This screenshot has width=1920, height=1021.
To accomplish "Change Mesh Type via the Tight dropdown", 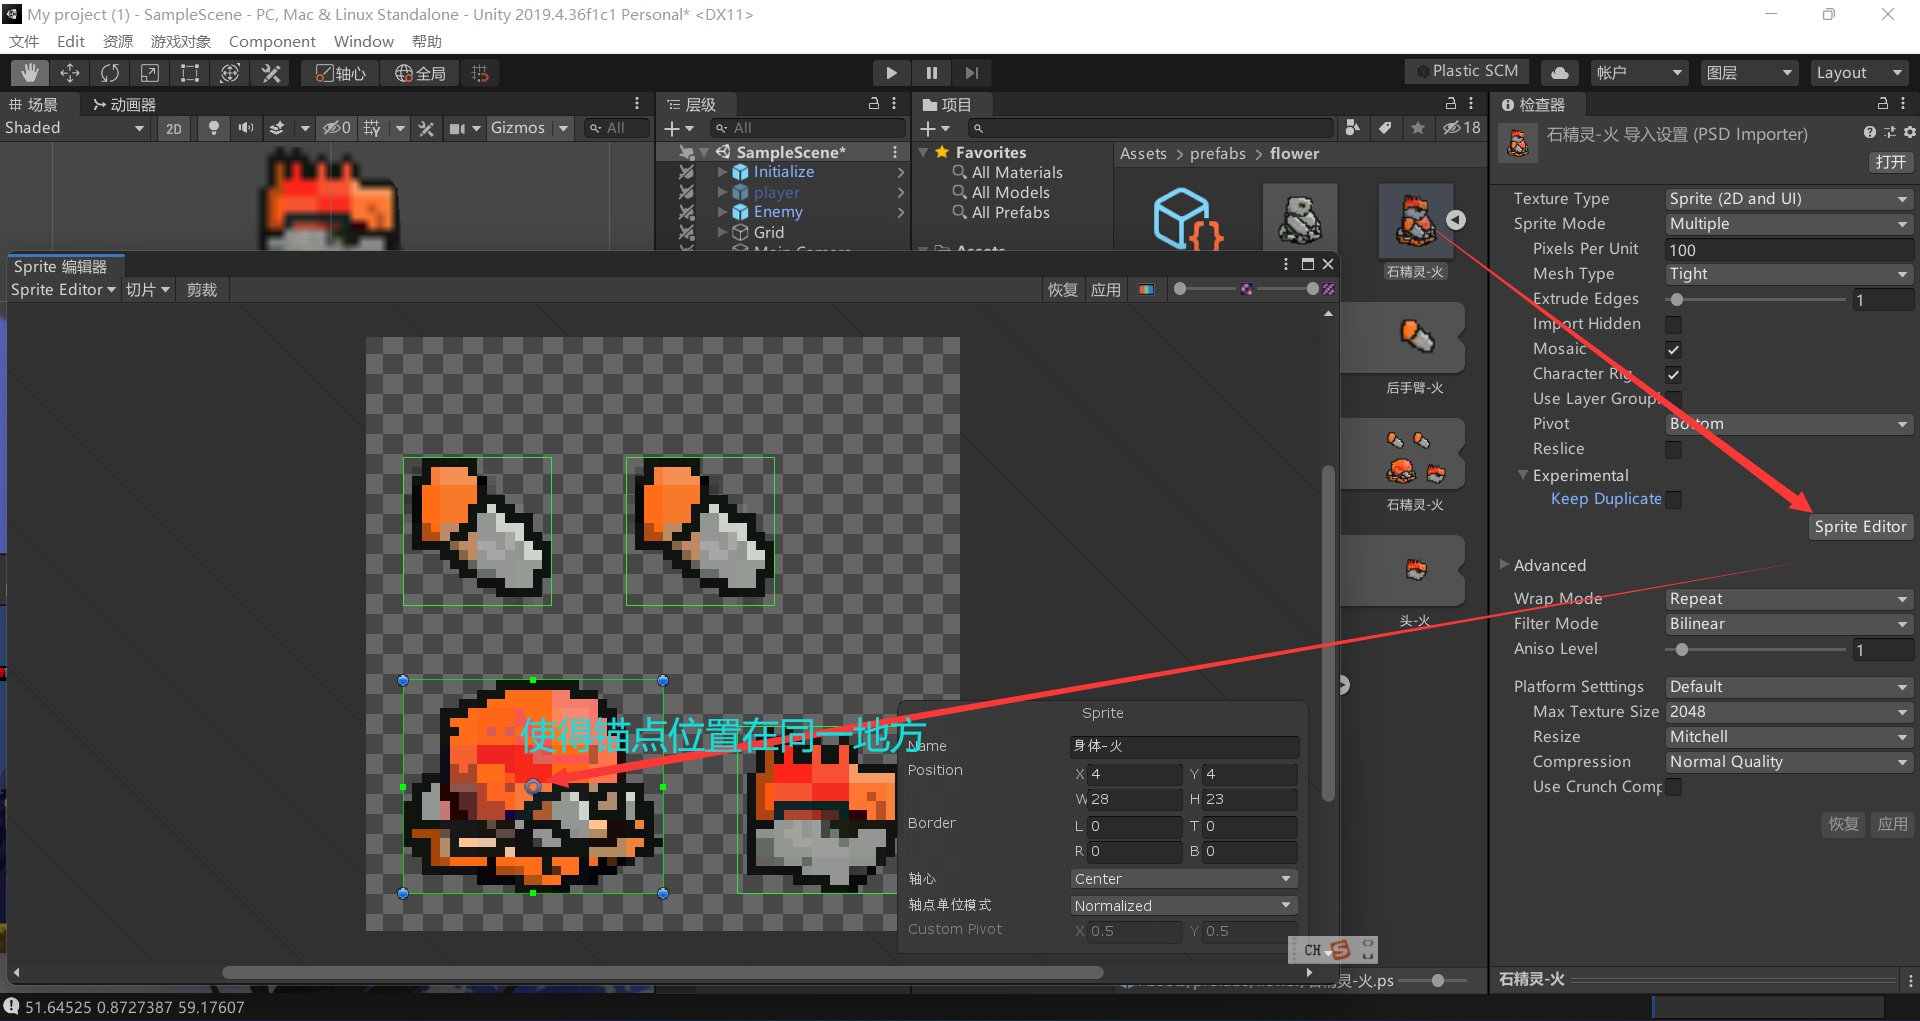I will [1788, 273].
